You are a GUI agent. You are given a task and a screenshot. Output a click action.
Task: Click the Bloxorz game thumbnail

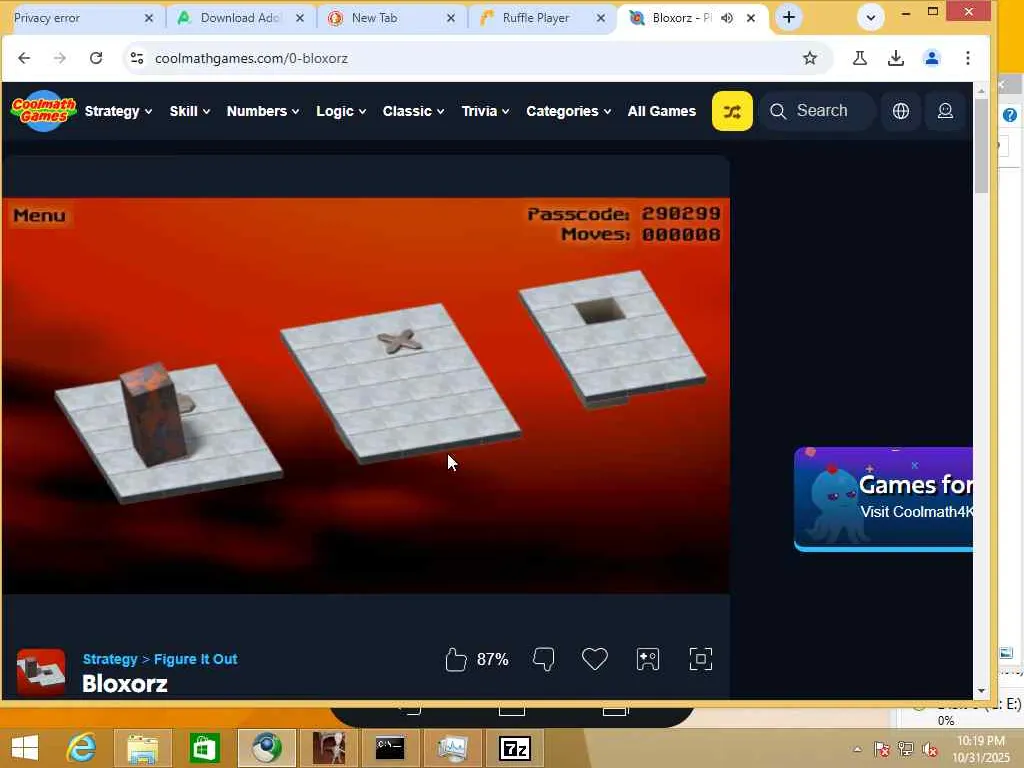click(40, 671)
